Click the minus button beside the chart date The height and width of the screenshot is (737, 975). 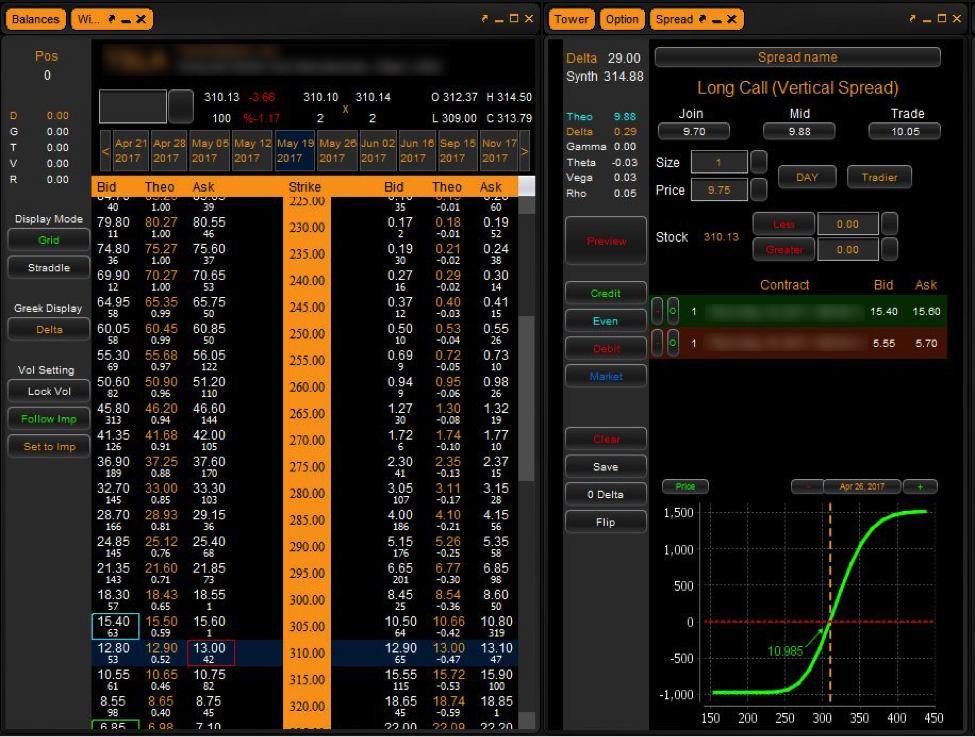click(807, 487)
